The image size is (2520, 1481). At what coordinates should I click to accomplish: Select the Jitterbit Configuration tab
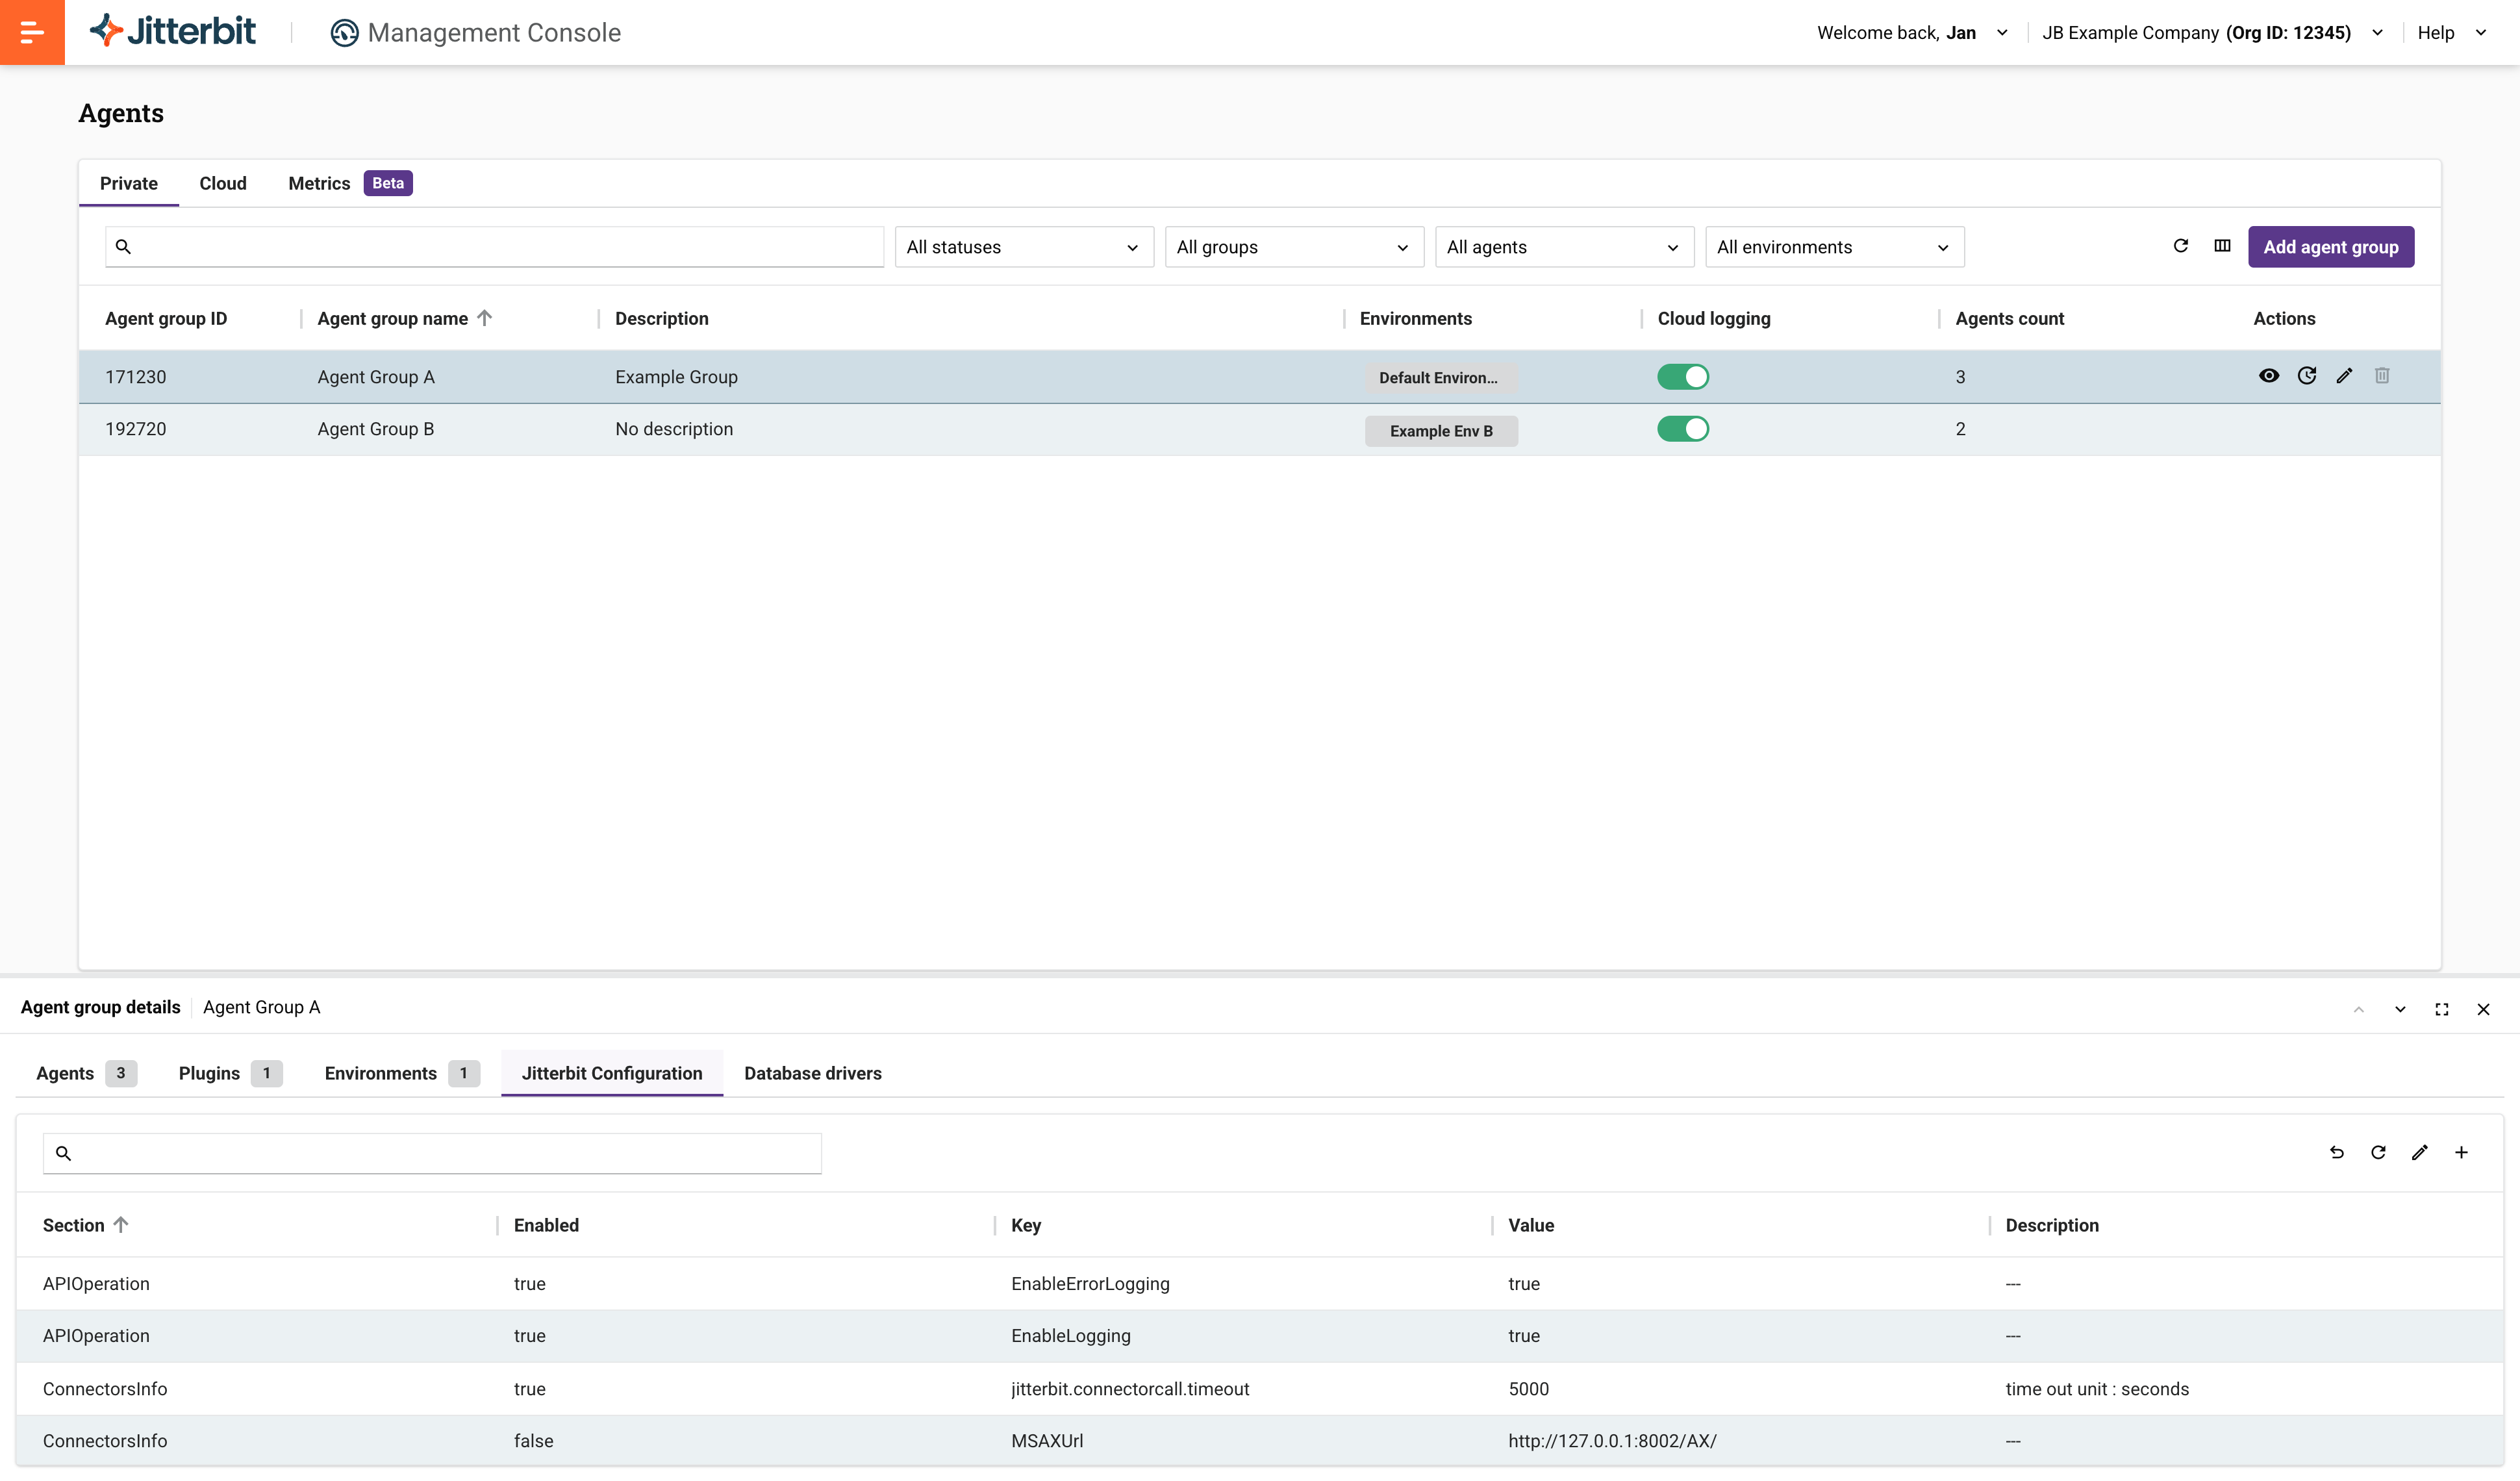tap(612, 1073)
